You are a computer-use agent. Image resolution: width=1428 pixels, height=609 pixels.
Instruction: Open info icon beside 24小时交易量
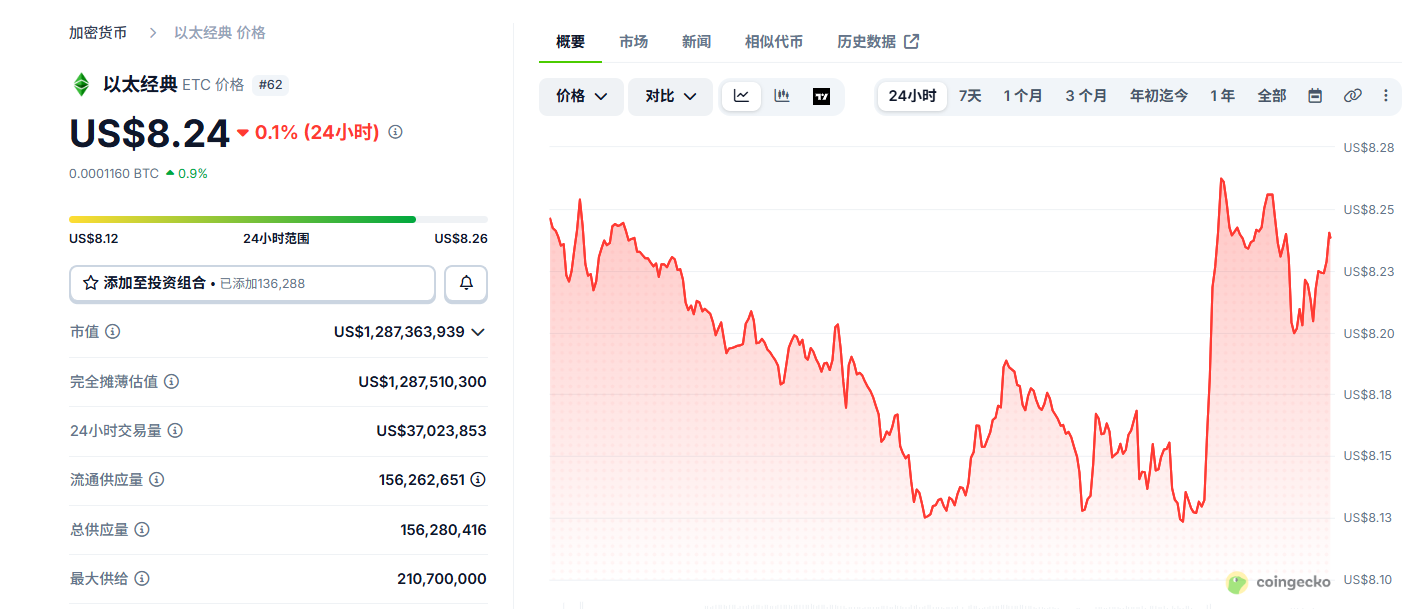point(175,430)
